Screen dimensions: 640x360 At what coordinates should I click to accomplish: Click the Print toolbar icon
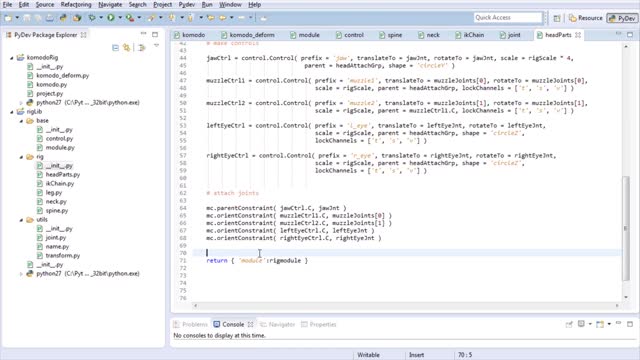[49, 18]
